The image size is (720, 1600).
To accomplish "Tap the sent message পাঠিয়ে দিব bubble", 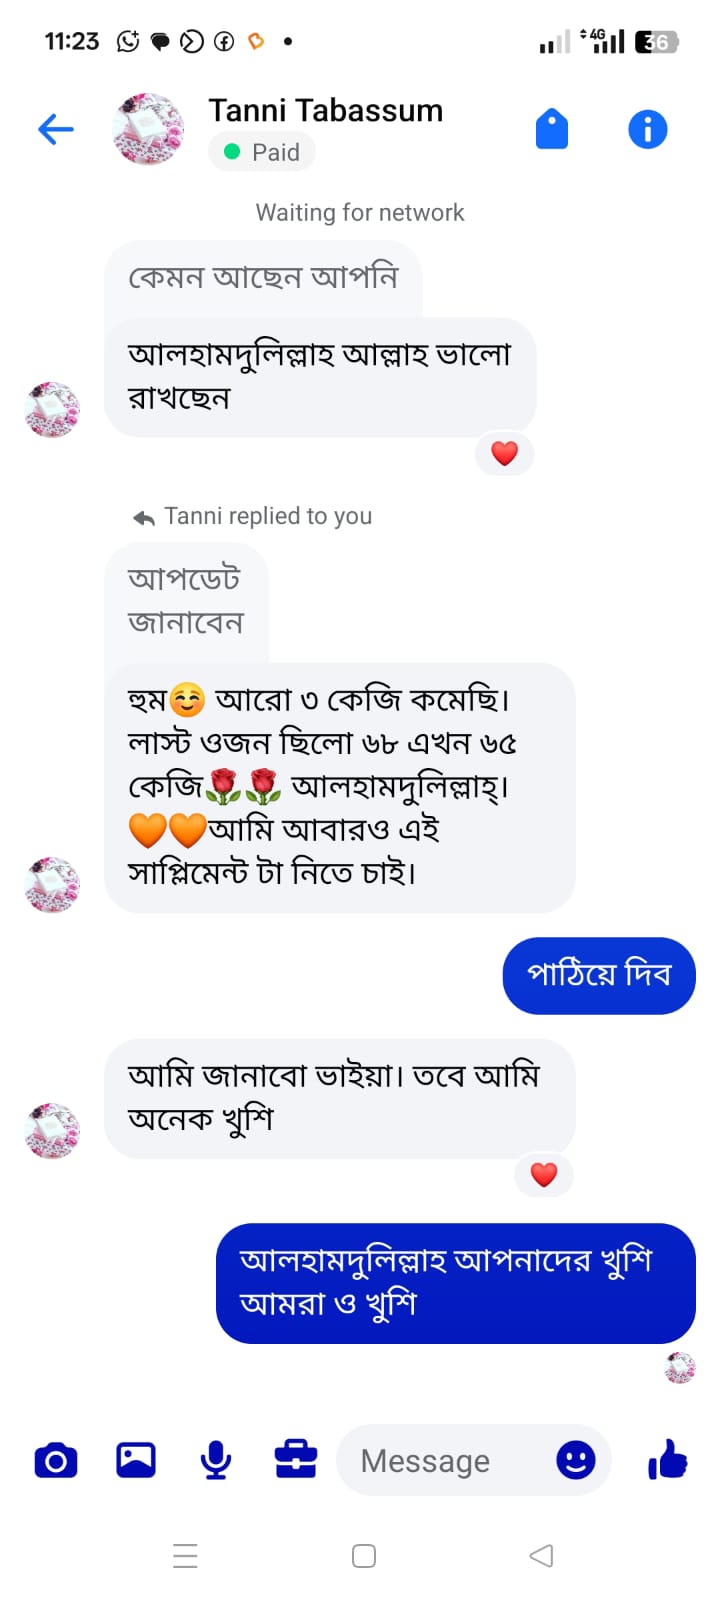I will coord(598,975).
